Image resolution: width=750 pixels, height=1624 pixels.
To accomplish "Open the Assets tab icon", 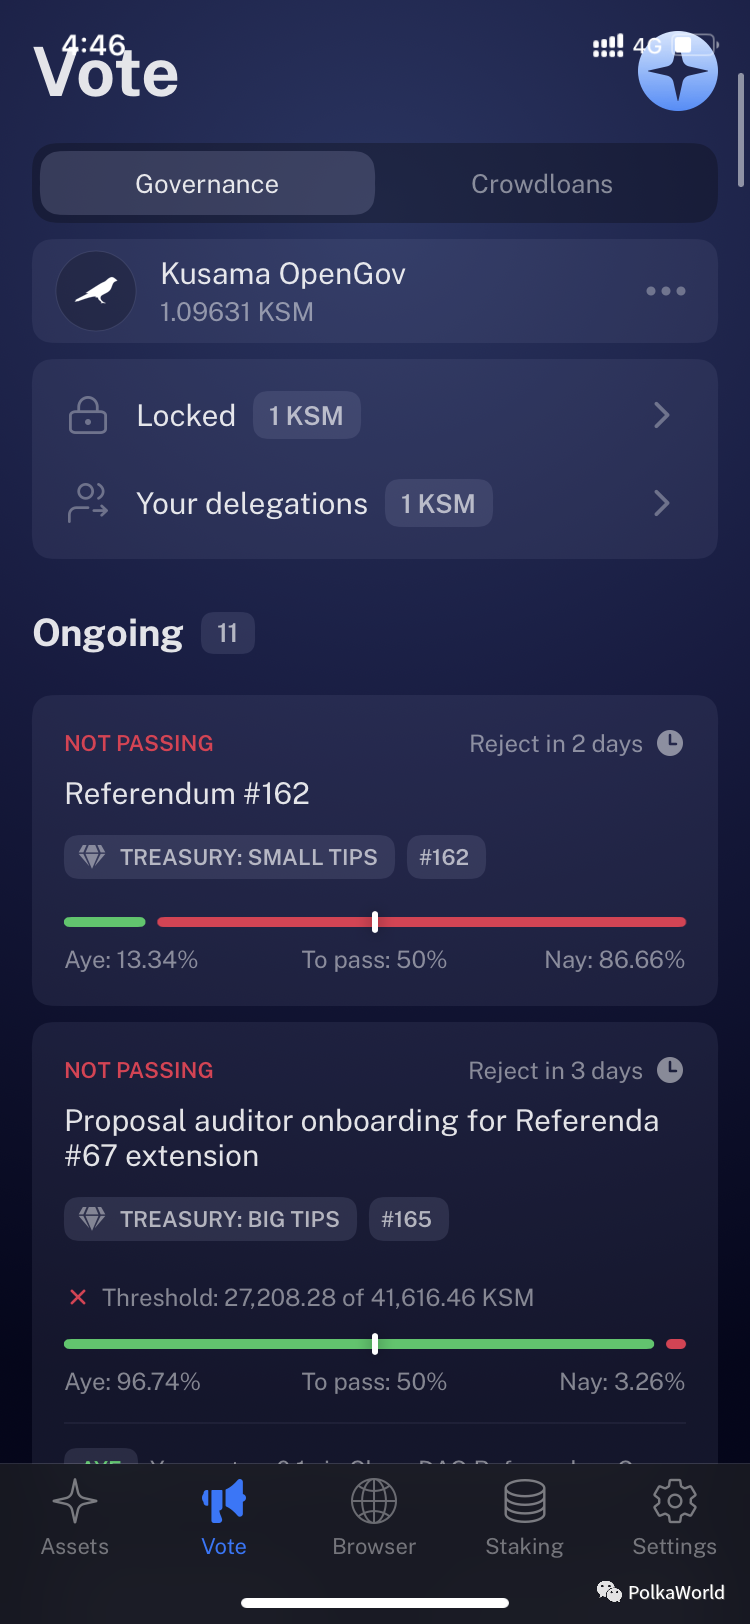I will click(75, 1500).
